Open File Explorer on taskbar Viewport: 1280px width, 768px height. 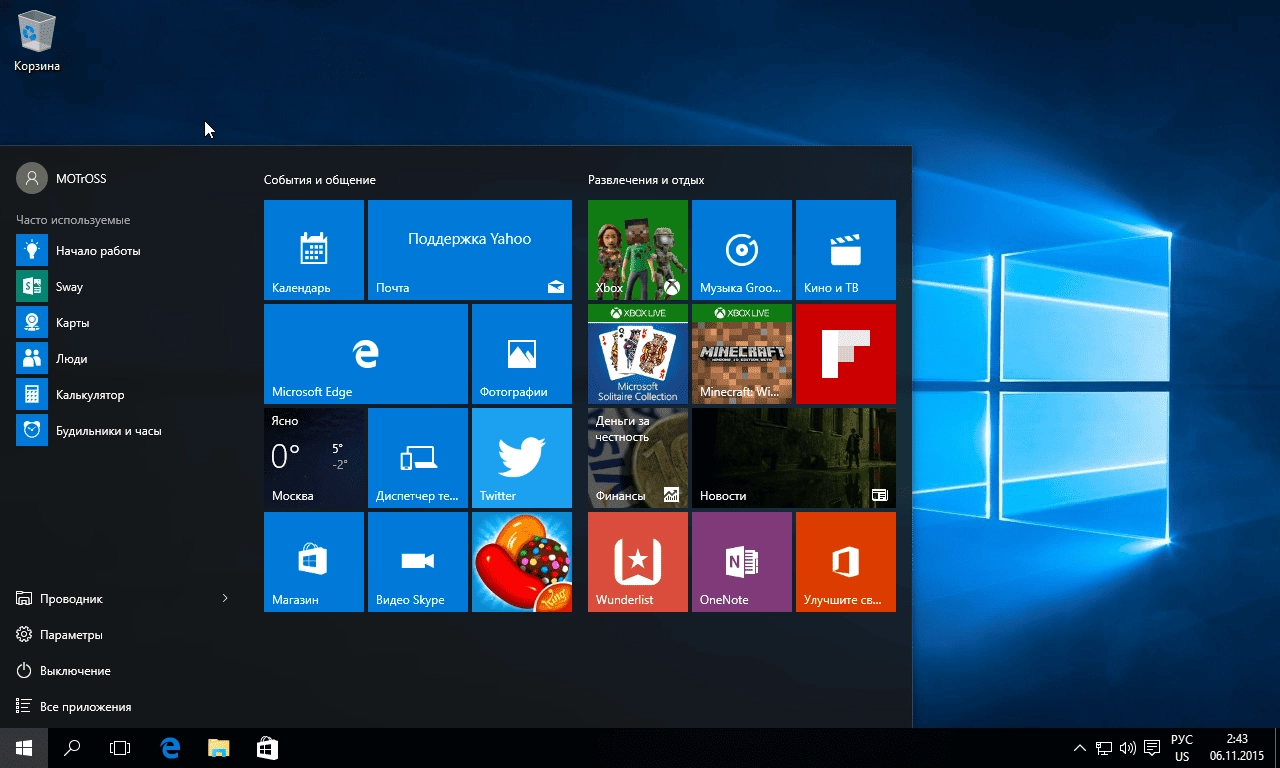pyautogui.click(x=219, y=748)
